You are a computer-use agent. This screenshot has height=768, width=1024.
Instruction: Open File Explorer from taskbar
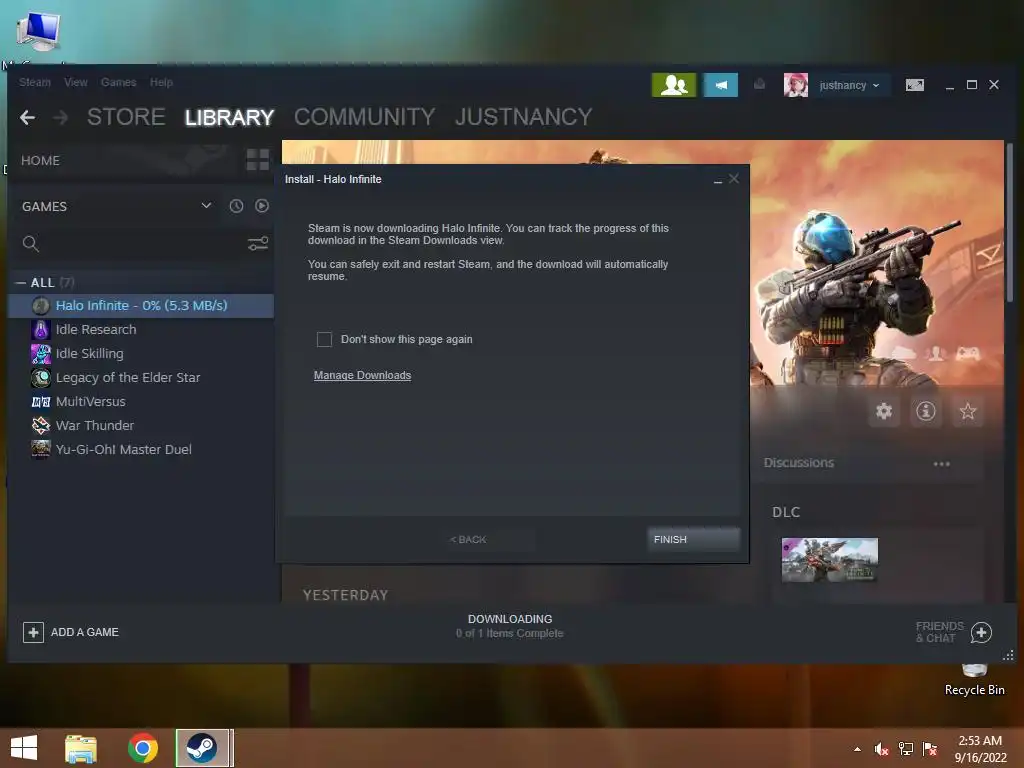[81, 748]
